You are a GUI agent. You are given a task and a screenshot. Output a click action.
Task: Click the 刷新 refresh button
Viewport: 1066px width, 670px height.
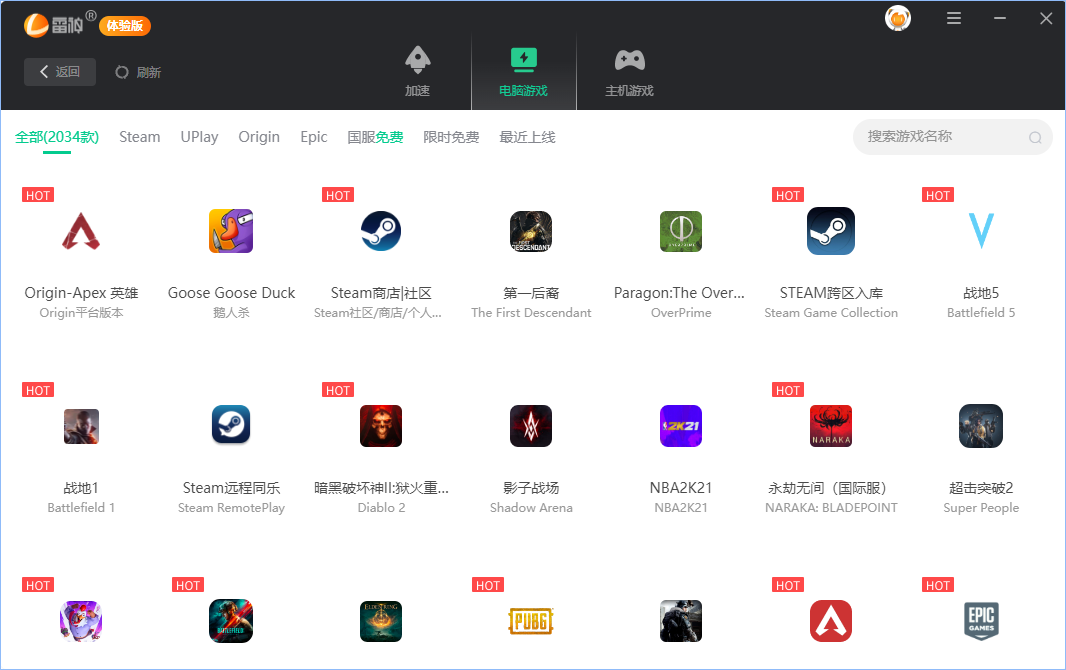pyautogui.click(x=138, y=72)
